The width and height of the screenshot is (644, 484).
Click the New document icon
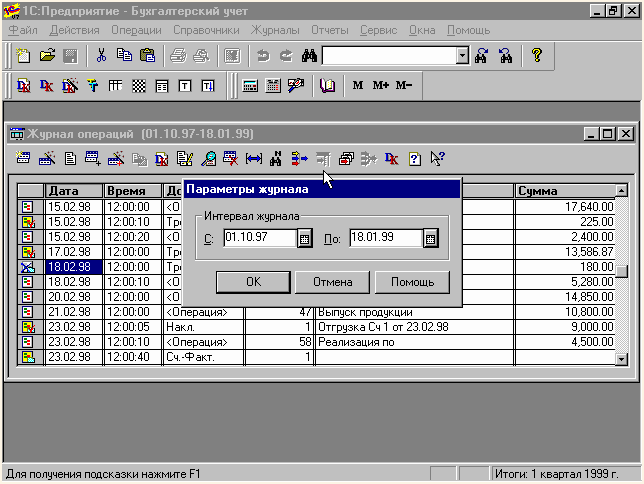point(22,55)
